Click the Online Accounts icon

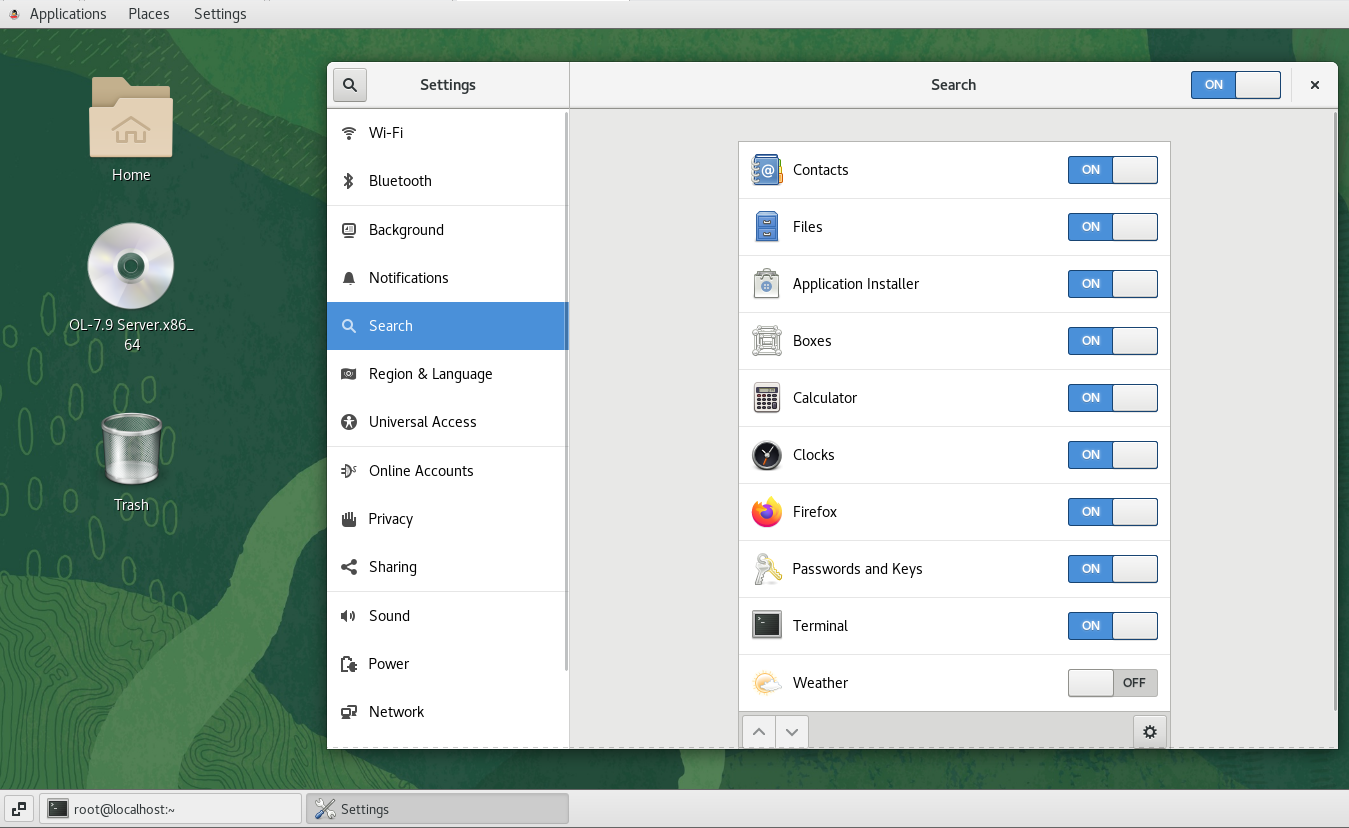pos(349,471)
